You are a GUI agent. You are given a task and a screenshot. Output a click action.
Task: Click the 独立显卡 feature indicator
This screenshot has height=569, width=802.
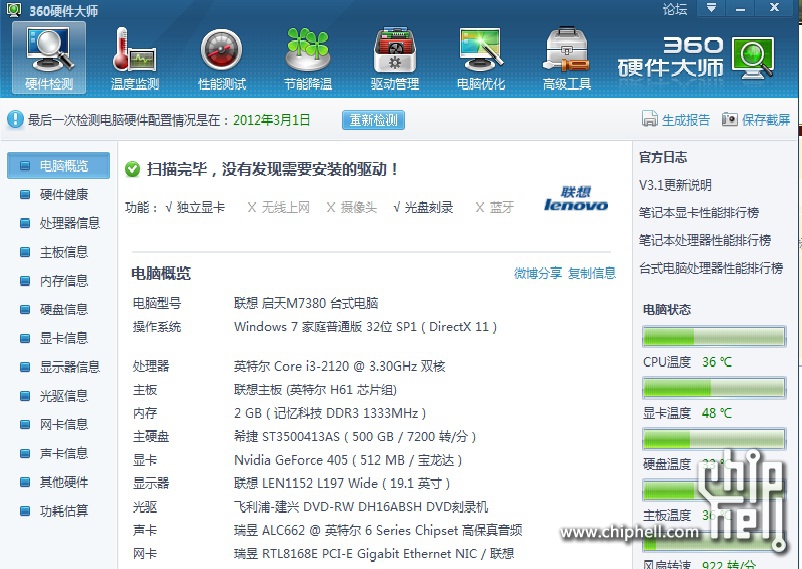195,207
